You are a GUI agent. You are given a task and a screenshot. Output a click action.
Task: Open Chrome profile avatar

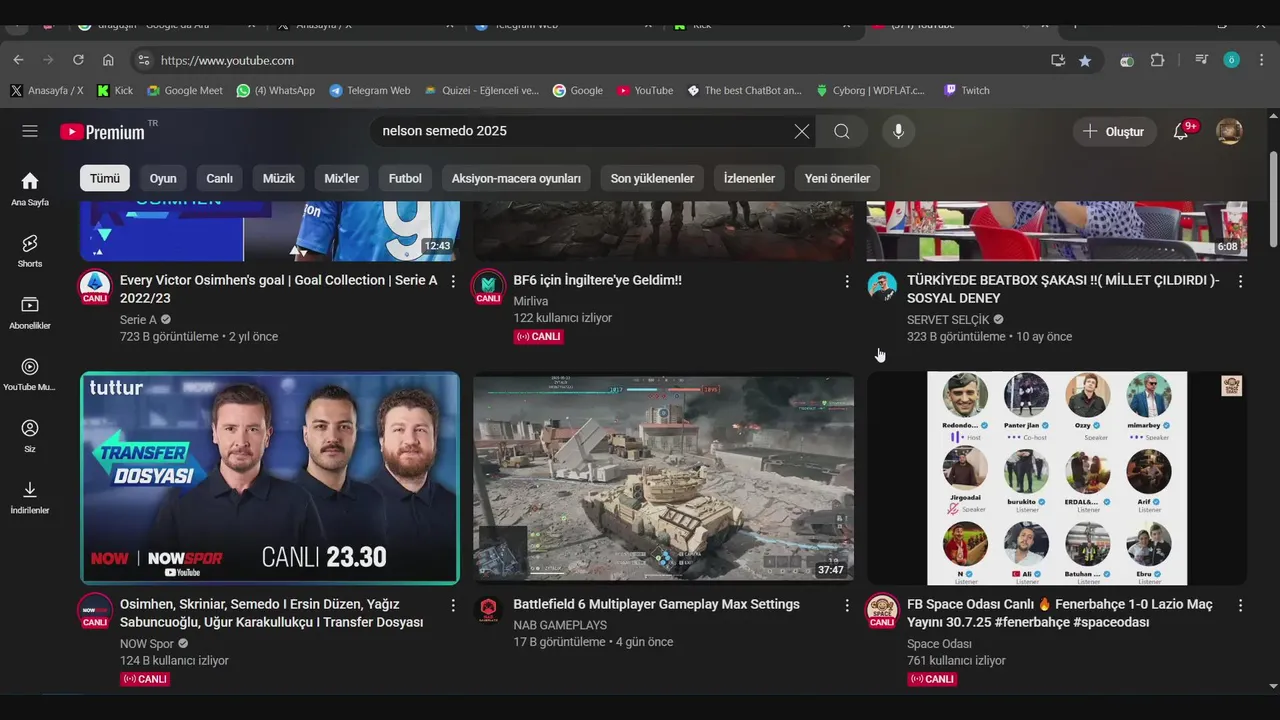pos(1231,60)
